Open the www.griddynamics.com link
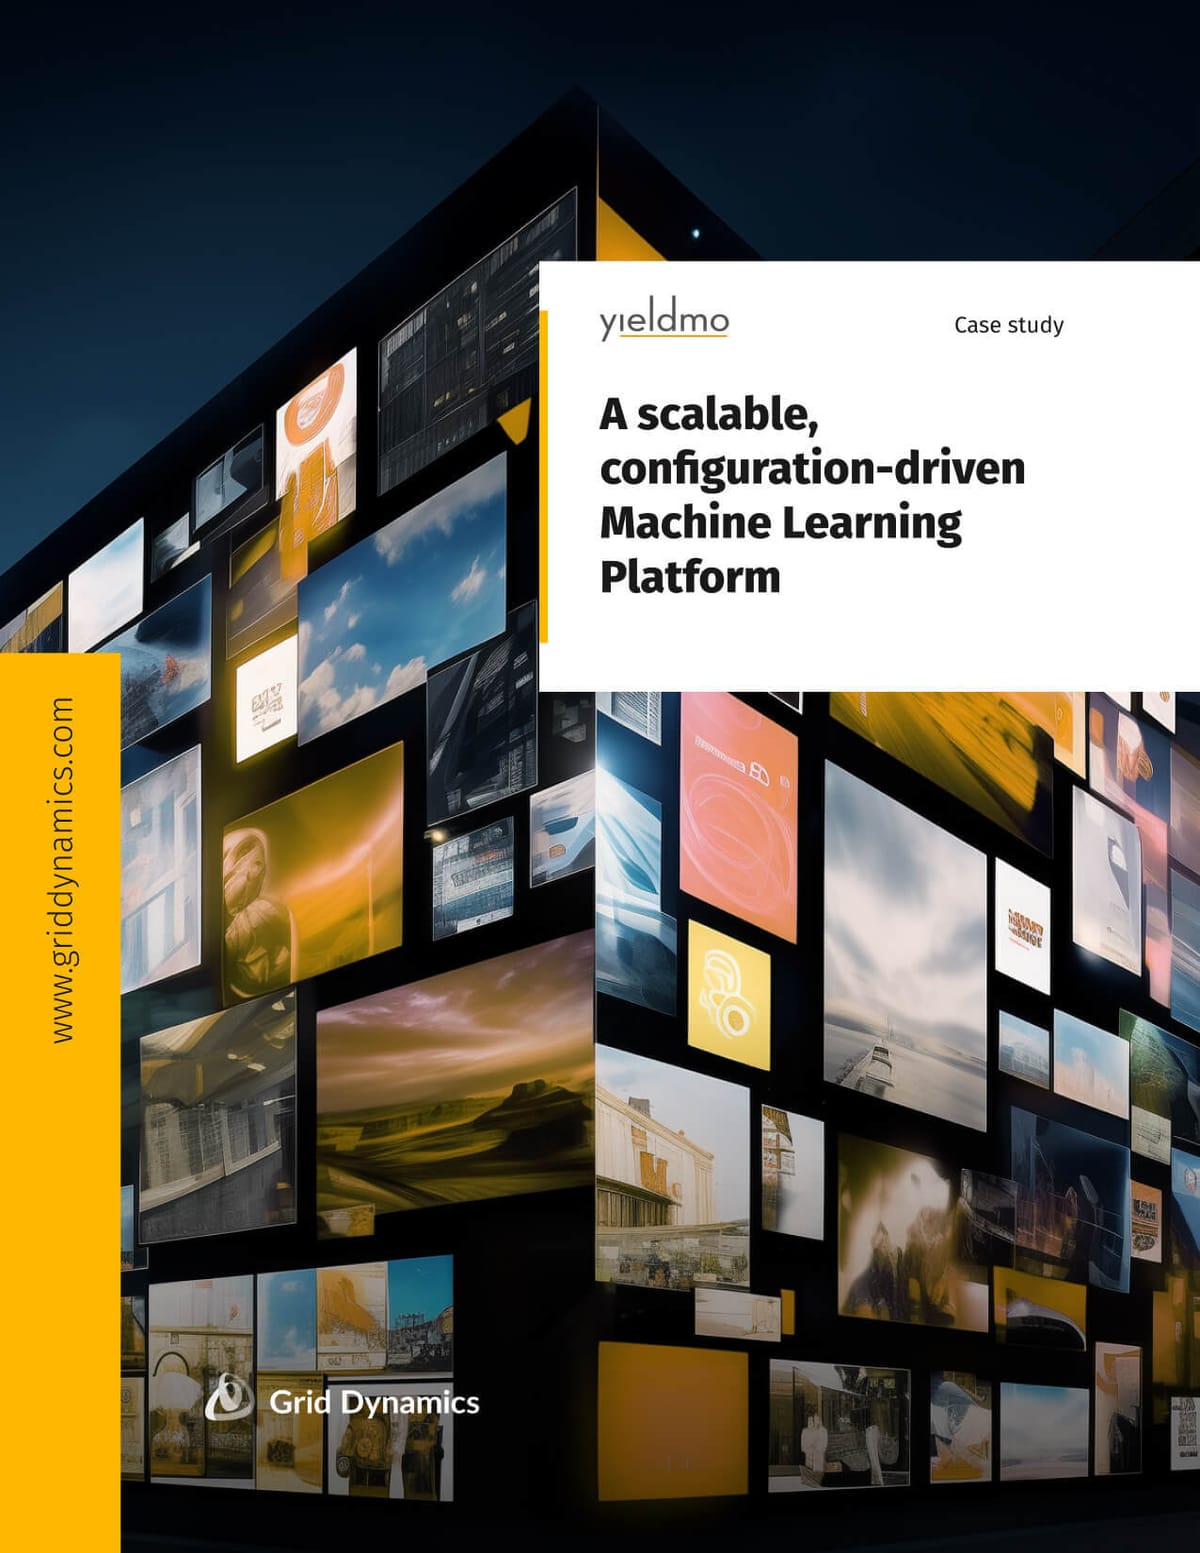Image resolution: width=1200 pixels, height=1553 pixels. [62, 870]
